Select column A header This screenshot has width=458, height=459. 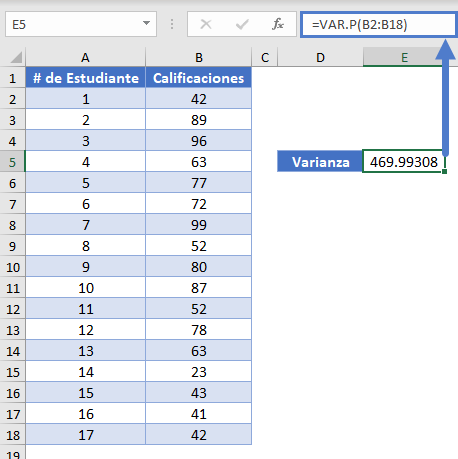[86, 58]
